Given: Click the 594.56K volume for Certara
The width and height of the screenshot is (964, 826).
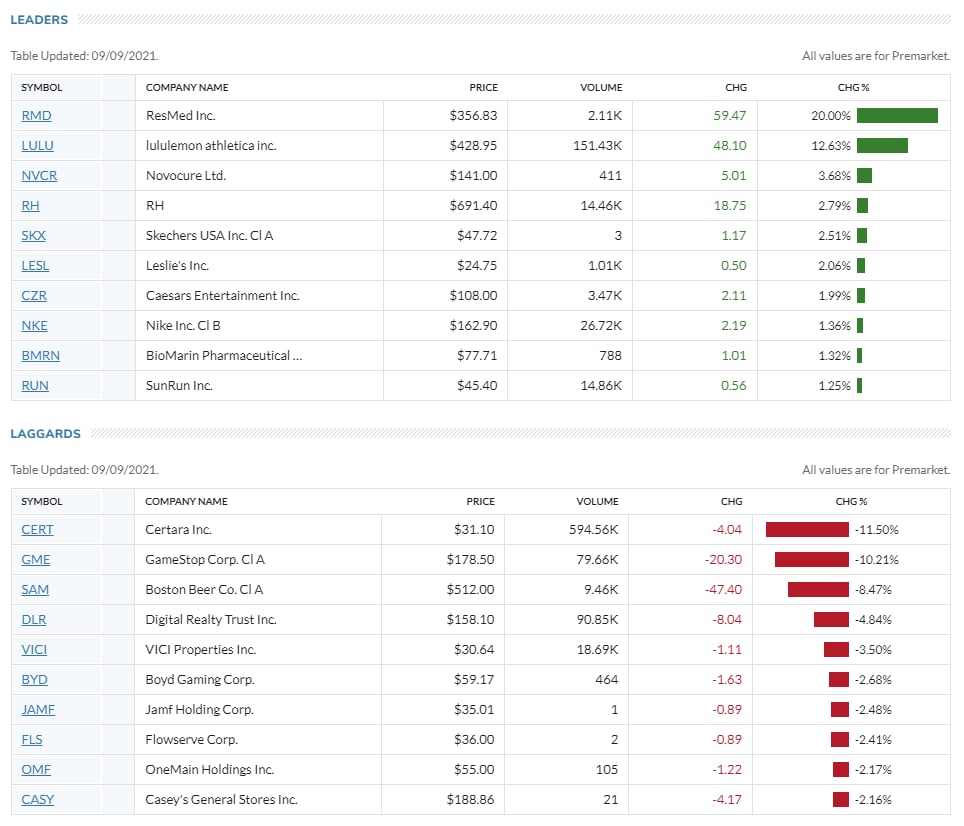Looking at the screenshot, I should tap(593, 530).
